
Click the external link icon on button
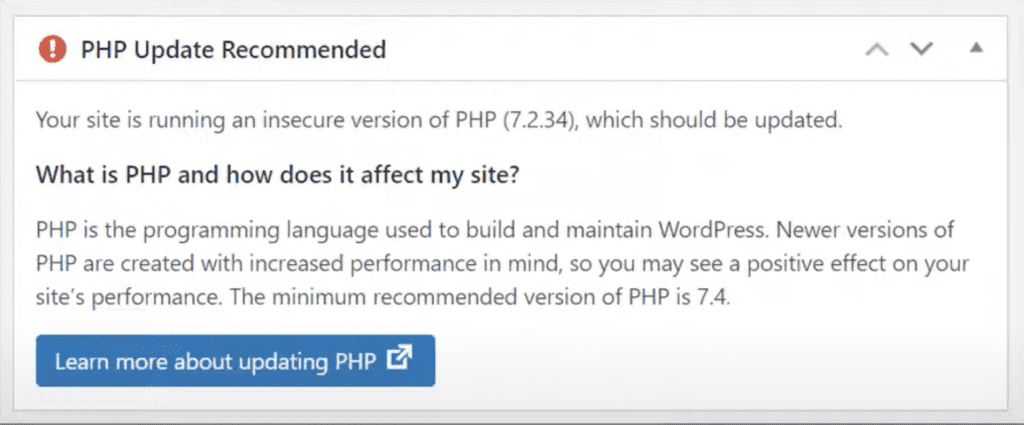[x=399, y=360]
